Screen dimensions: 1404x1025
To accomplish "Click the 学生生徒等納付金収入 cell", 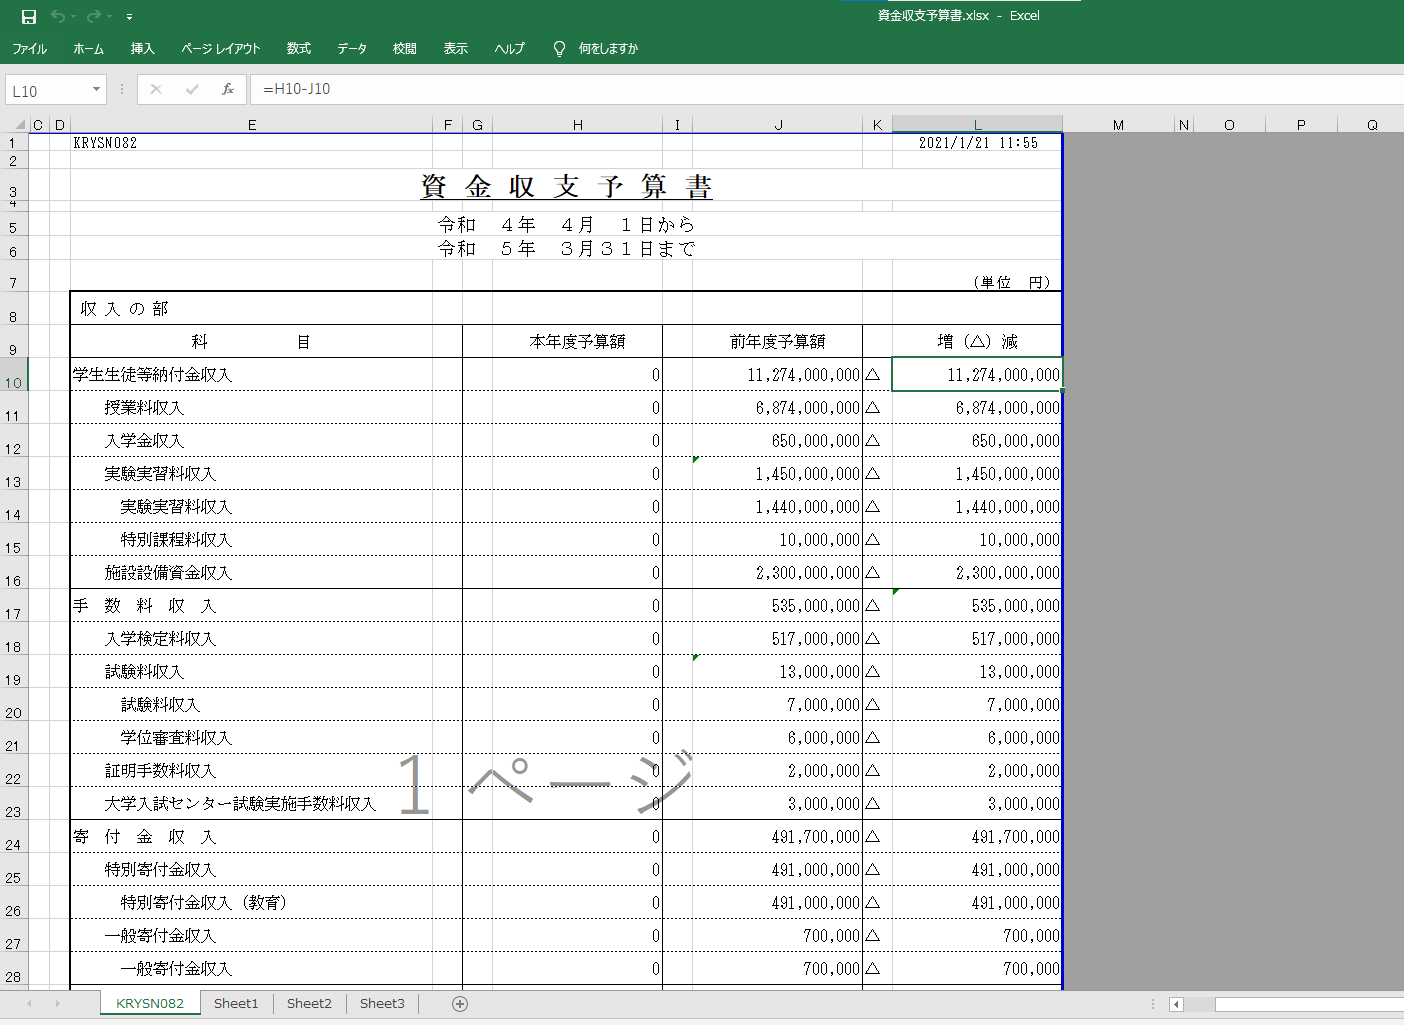I will 152,375.
